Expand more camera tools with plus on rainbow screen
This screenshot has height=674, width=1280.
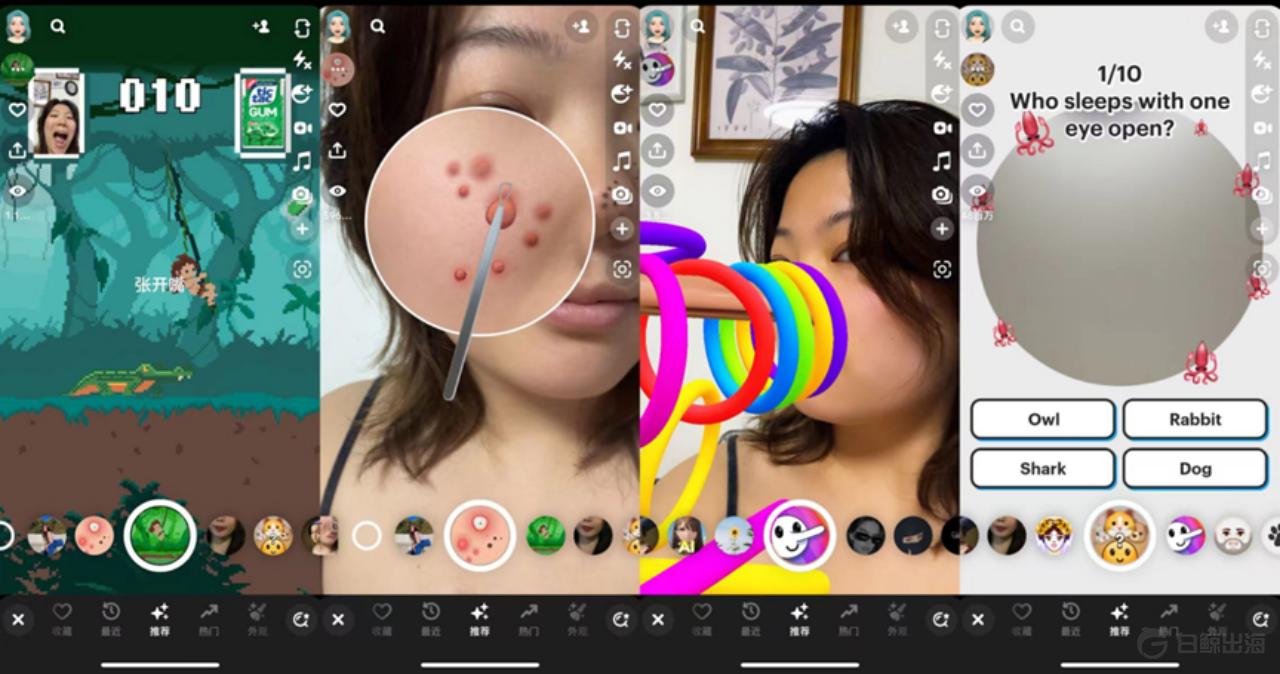point(942,229)
